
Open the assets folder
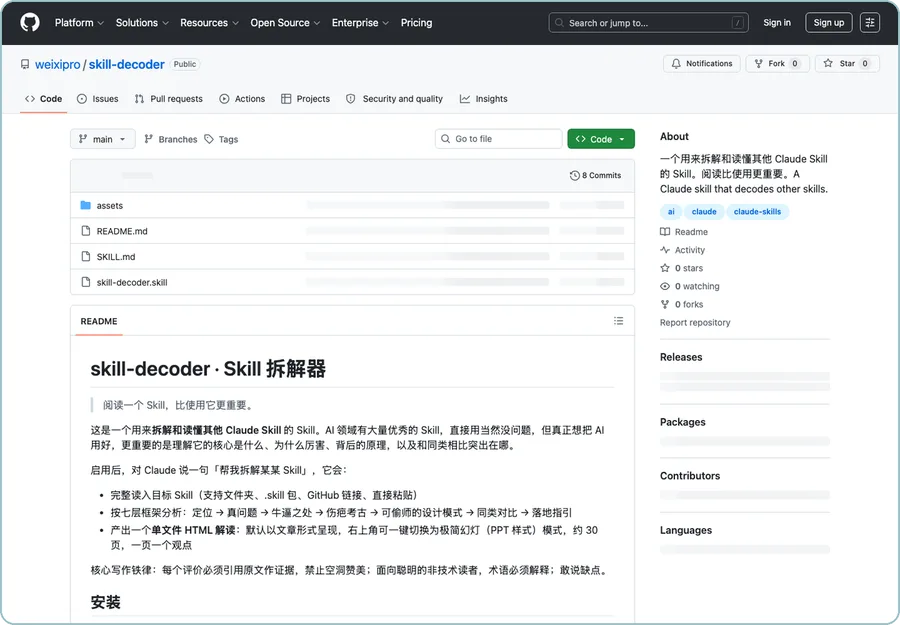(110, 205)
